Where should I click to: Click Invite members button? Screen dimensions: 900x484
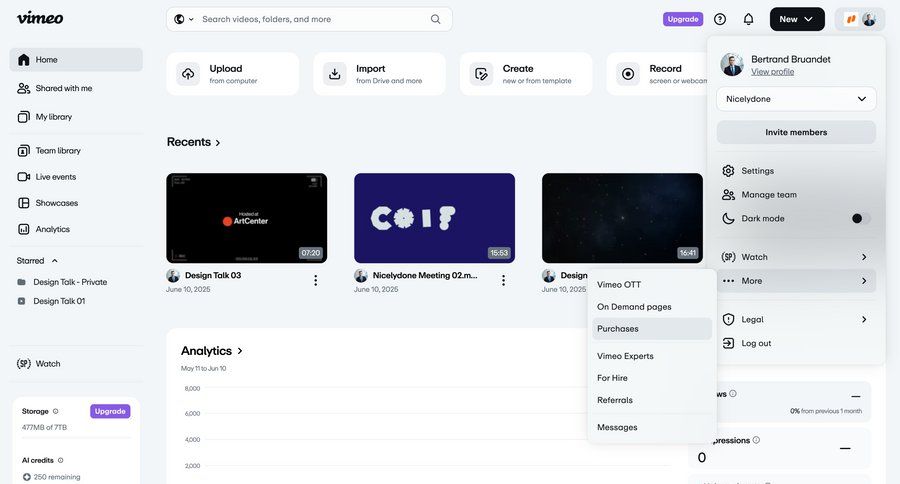click(x=796, y=132)
